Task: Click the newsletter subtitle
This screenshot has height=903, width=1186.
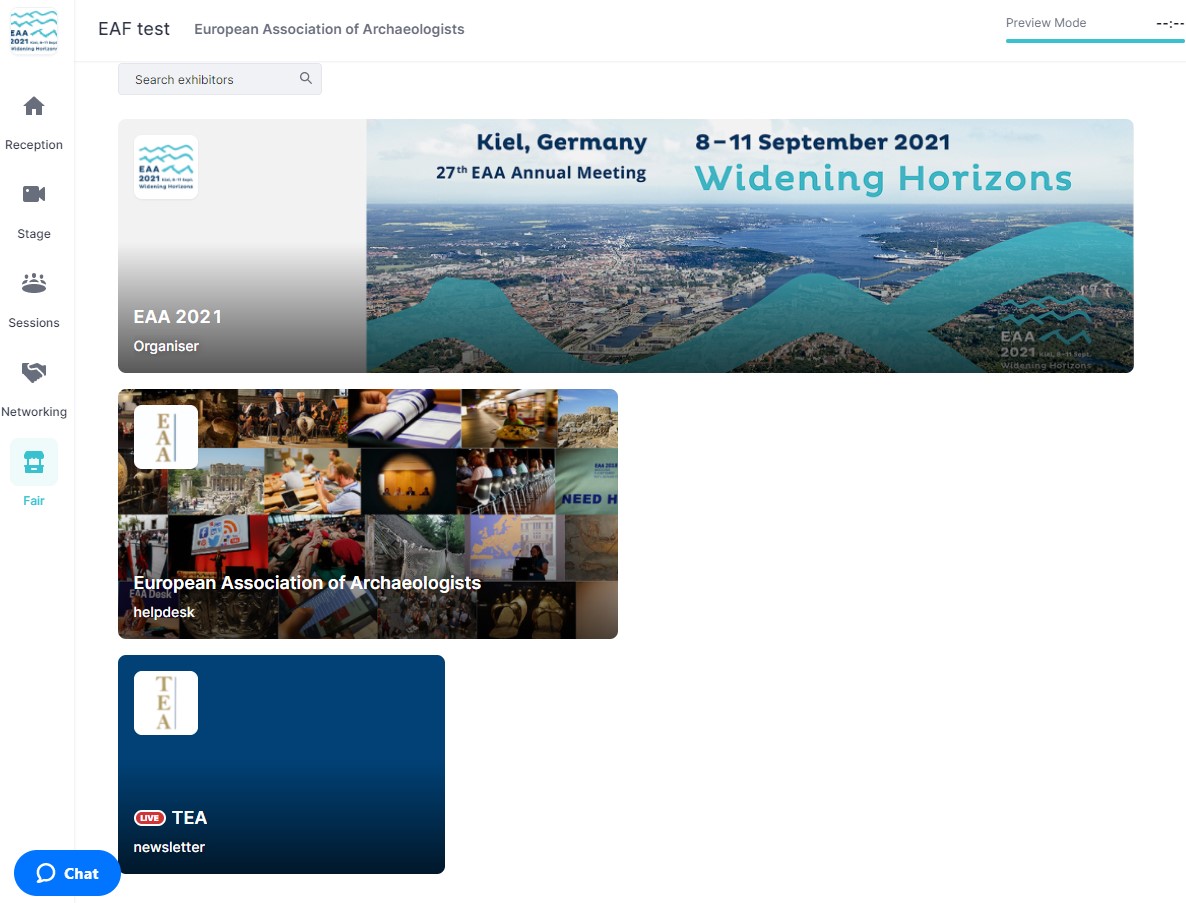Action: point(169,847)
